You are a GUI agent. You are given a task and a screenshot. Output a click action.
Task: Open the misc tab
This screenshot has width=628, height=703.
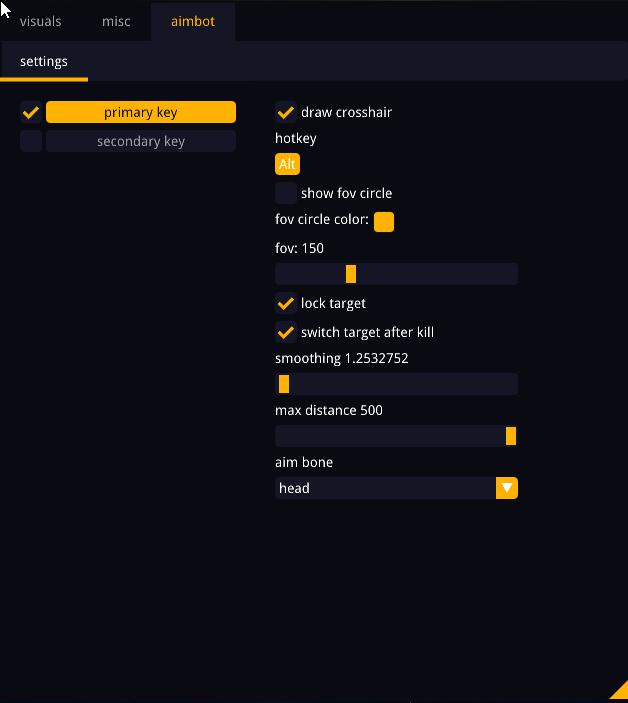pyautogui.click(x=116, y=21)
